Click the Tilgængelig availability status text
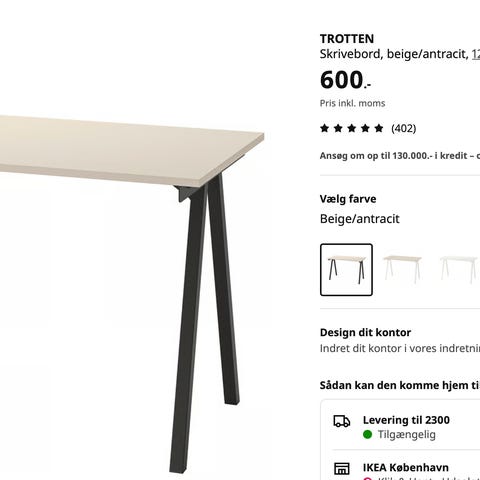 [407, 435]
